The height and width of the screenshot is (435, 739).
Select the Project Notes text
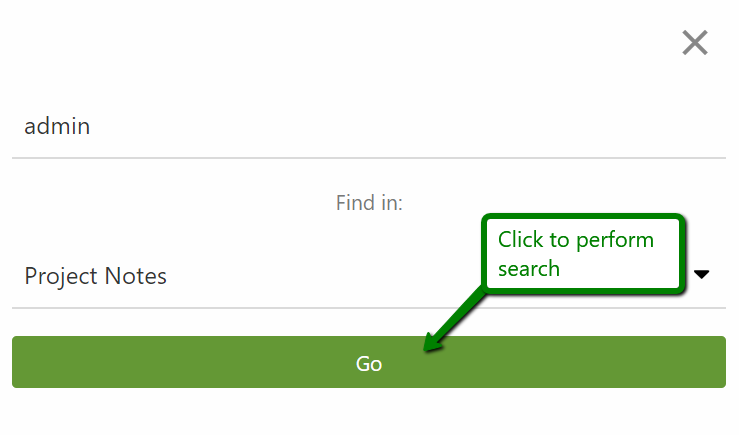coord(96,276)
